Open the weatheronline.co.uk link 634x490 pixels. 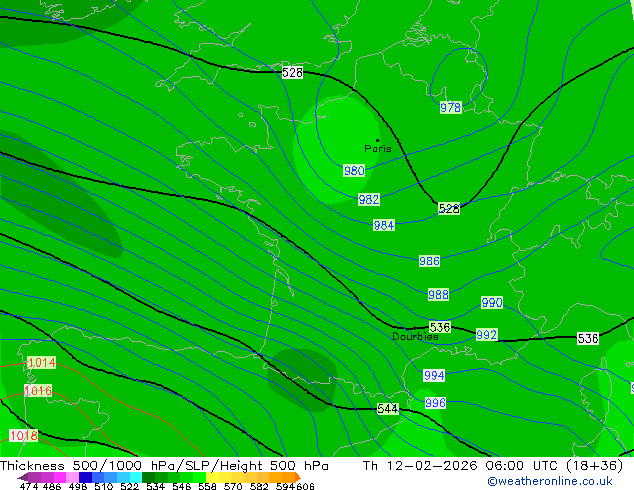pos(549,481)
